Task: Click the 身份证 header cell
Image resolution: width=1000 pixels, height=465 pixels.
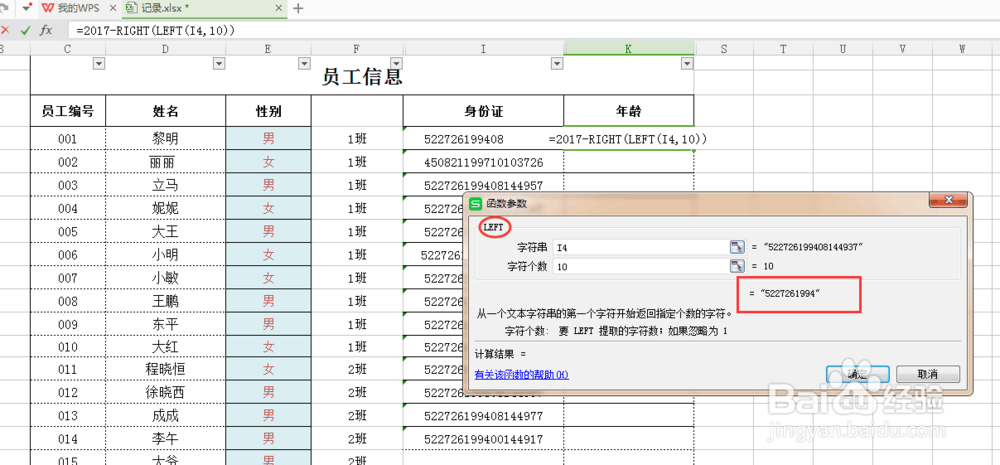Action: click(483, 111)
